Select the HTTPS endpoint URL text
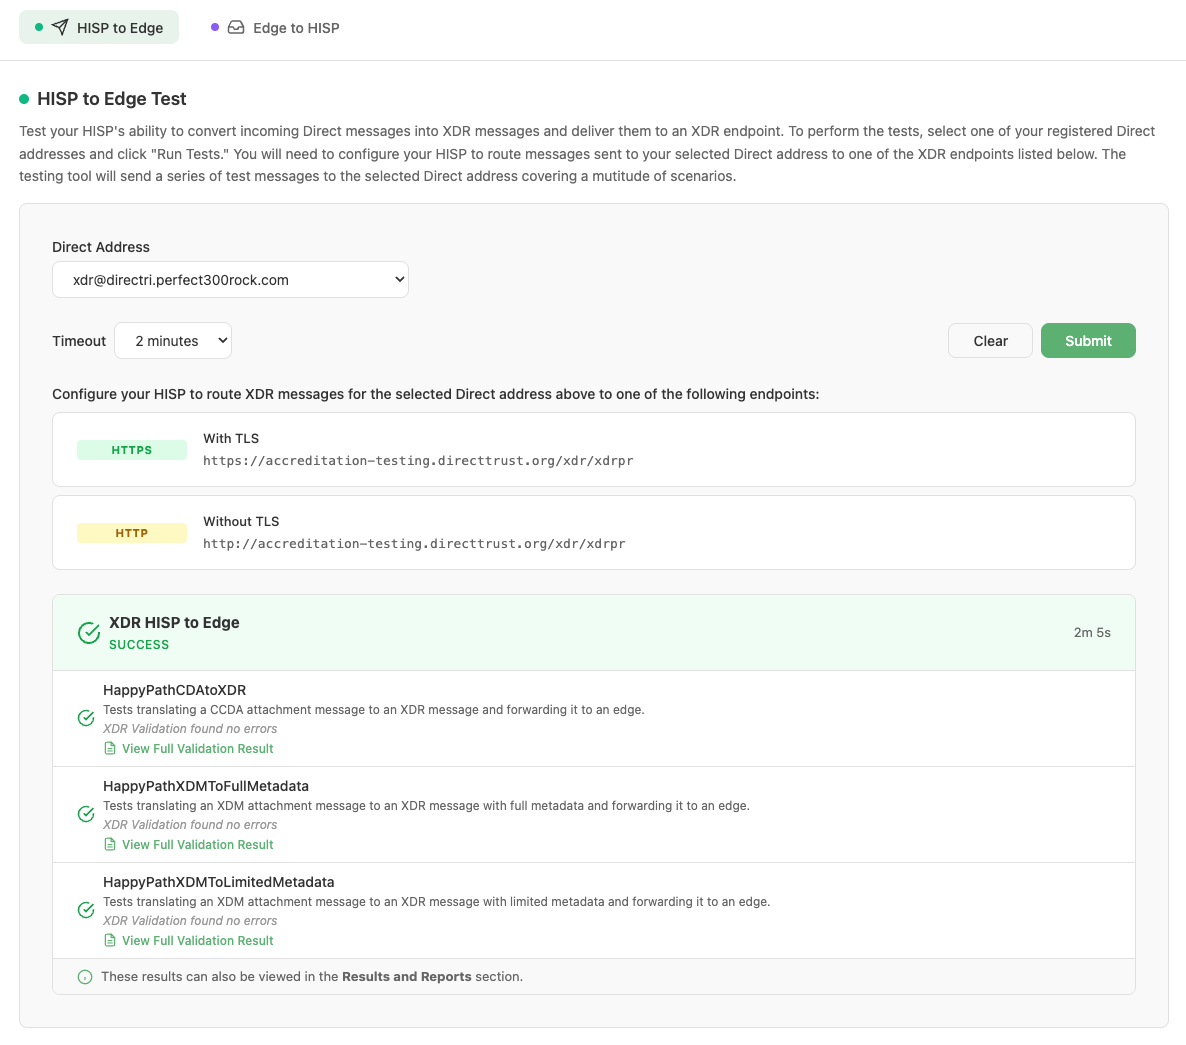The width and height of the screenshot is (1186, 1045). 418,460
